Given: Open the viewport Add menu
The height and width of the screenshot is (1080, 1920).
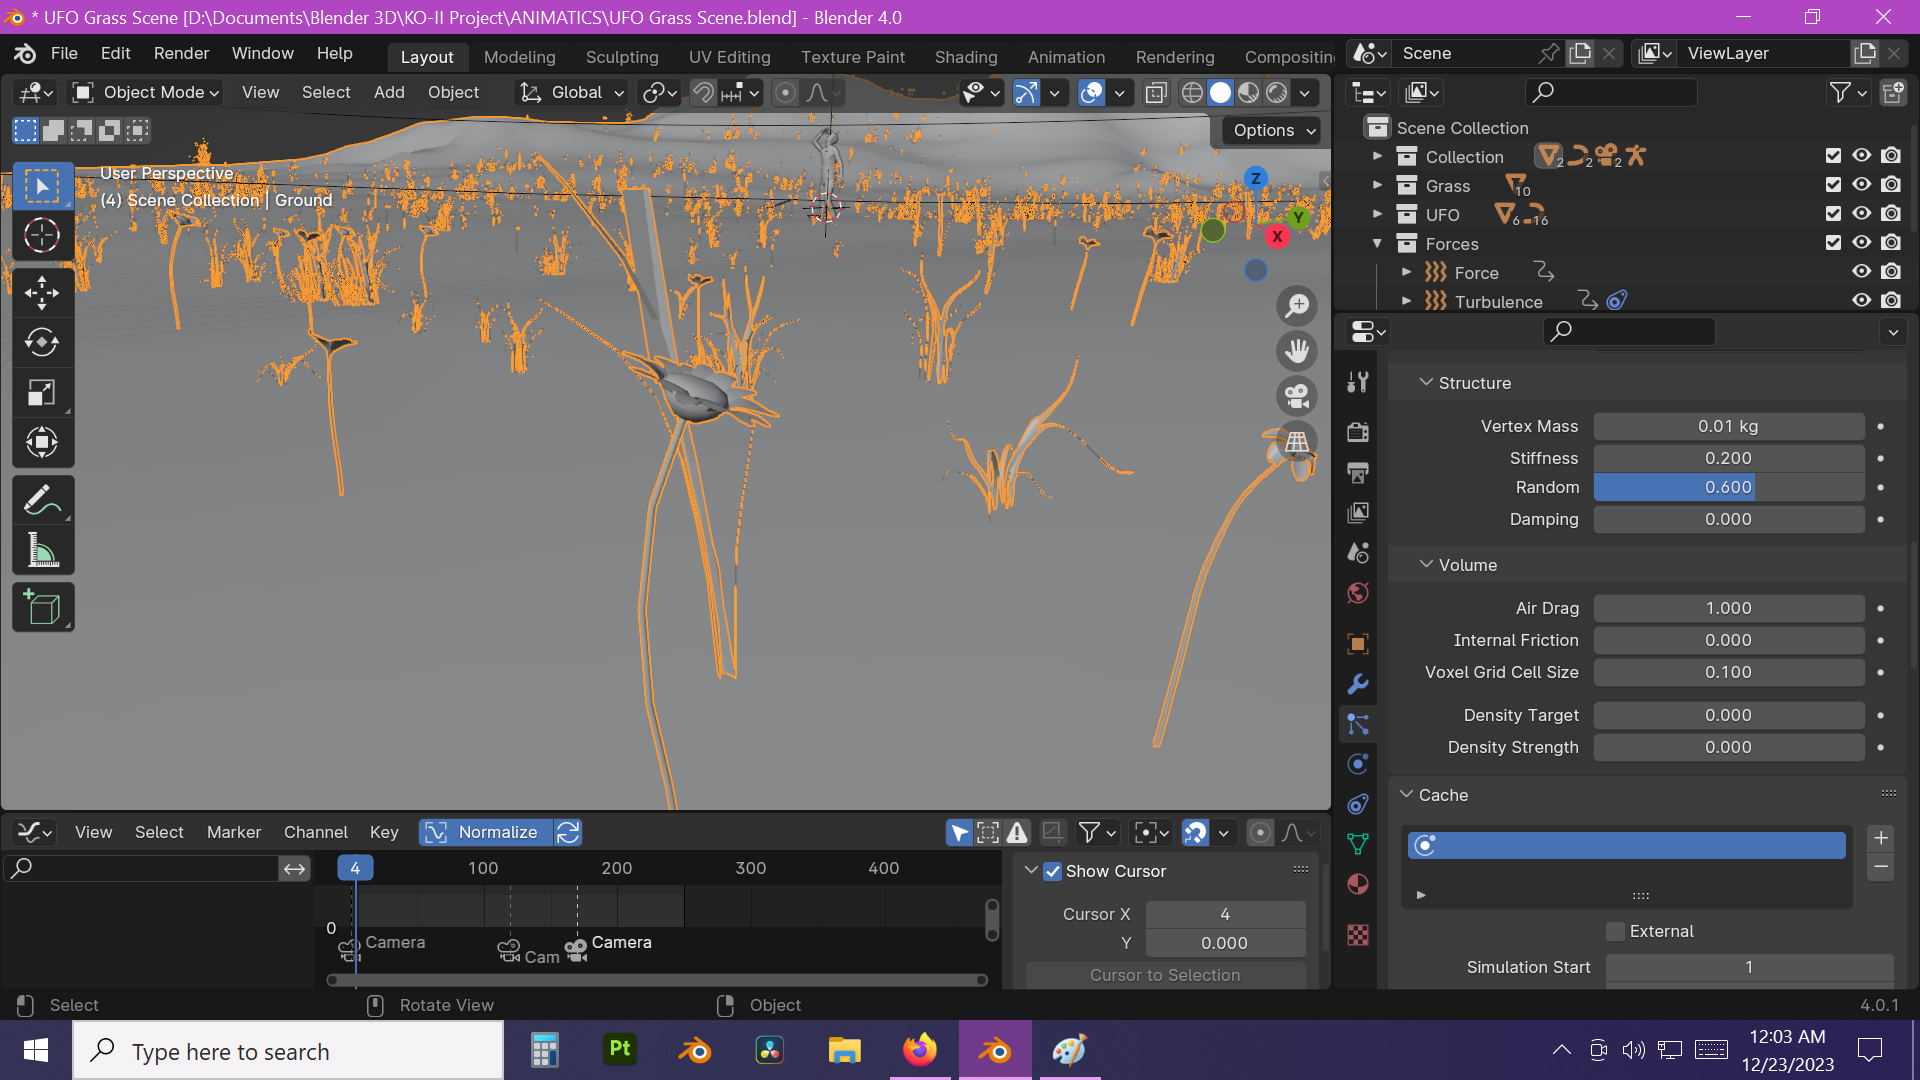Looking at the screenshot, I should (x=389, y=93).
